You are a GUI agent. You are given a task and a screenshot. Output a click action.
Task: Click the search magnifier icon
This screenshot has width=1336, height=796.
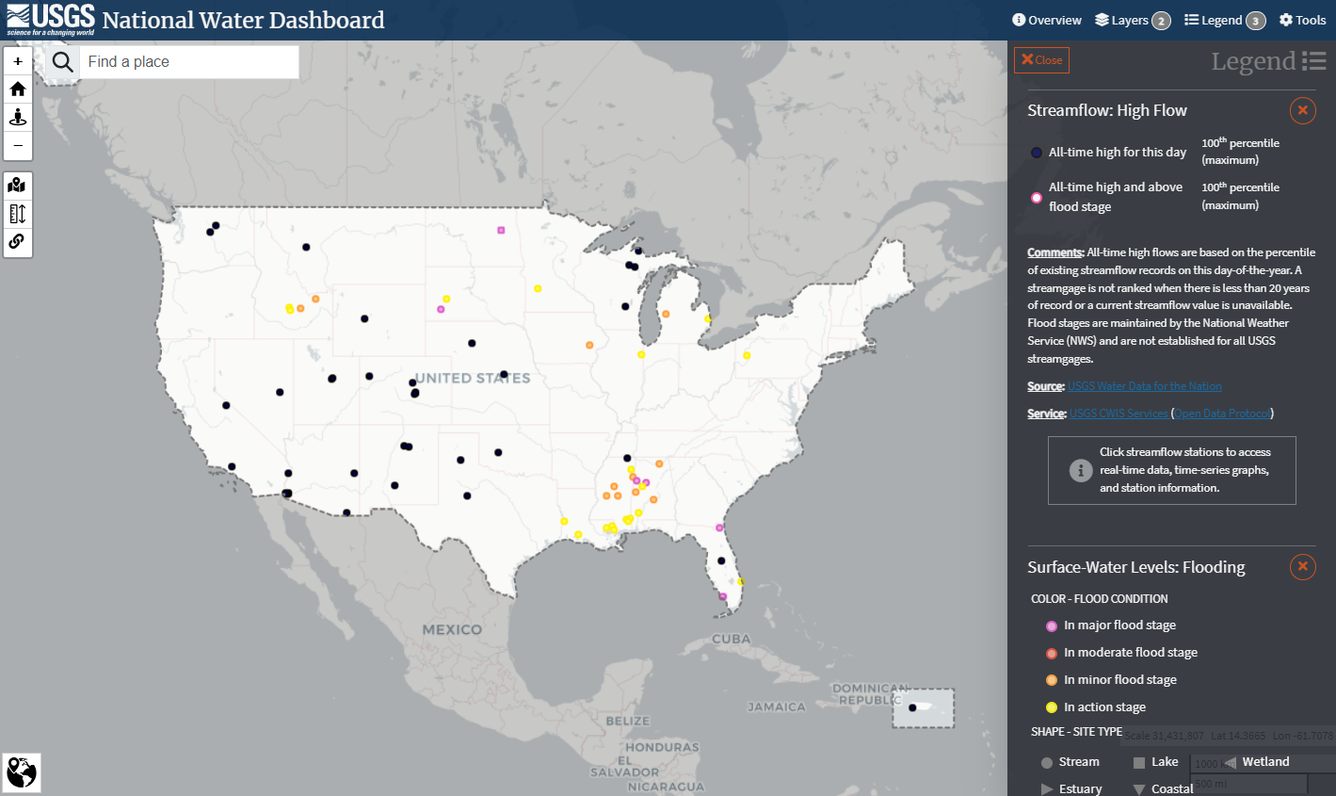coord(61,61)
